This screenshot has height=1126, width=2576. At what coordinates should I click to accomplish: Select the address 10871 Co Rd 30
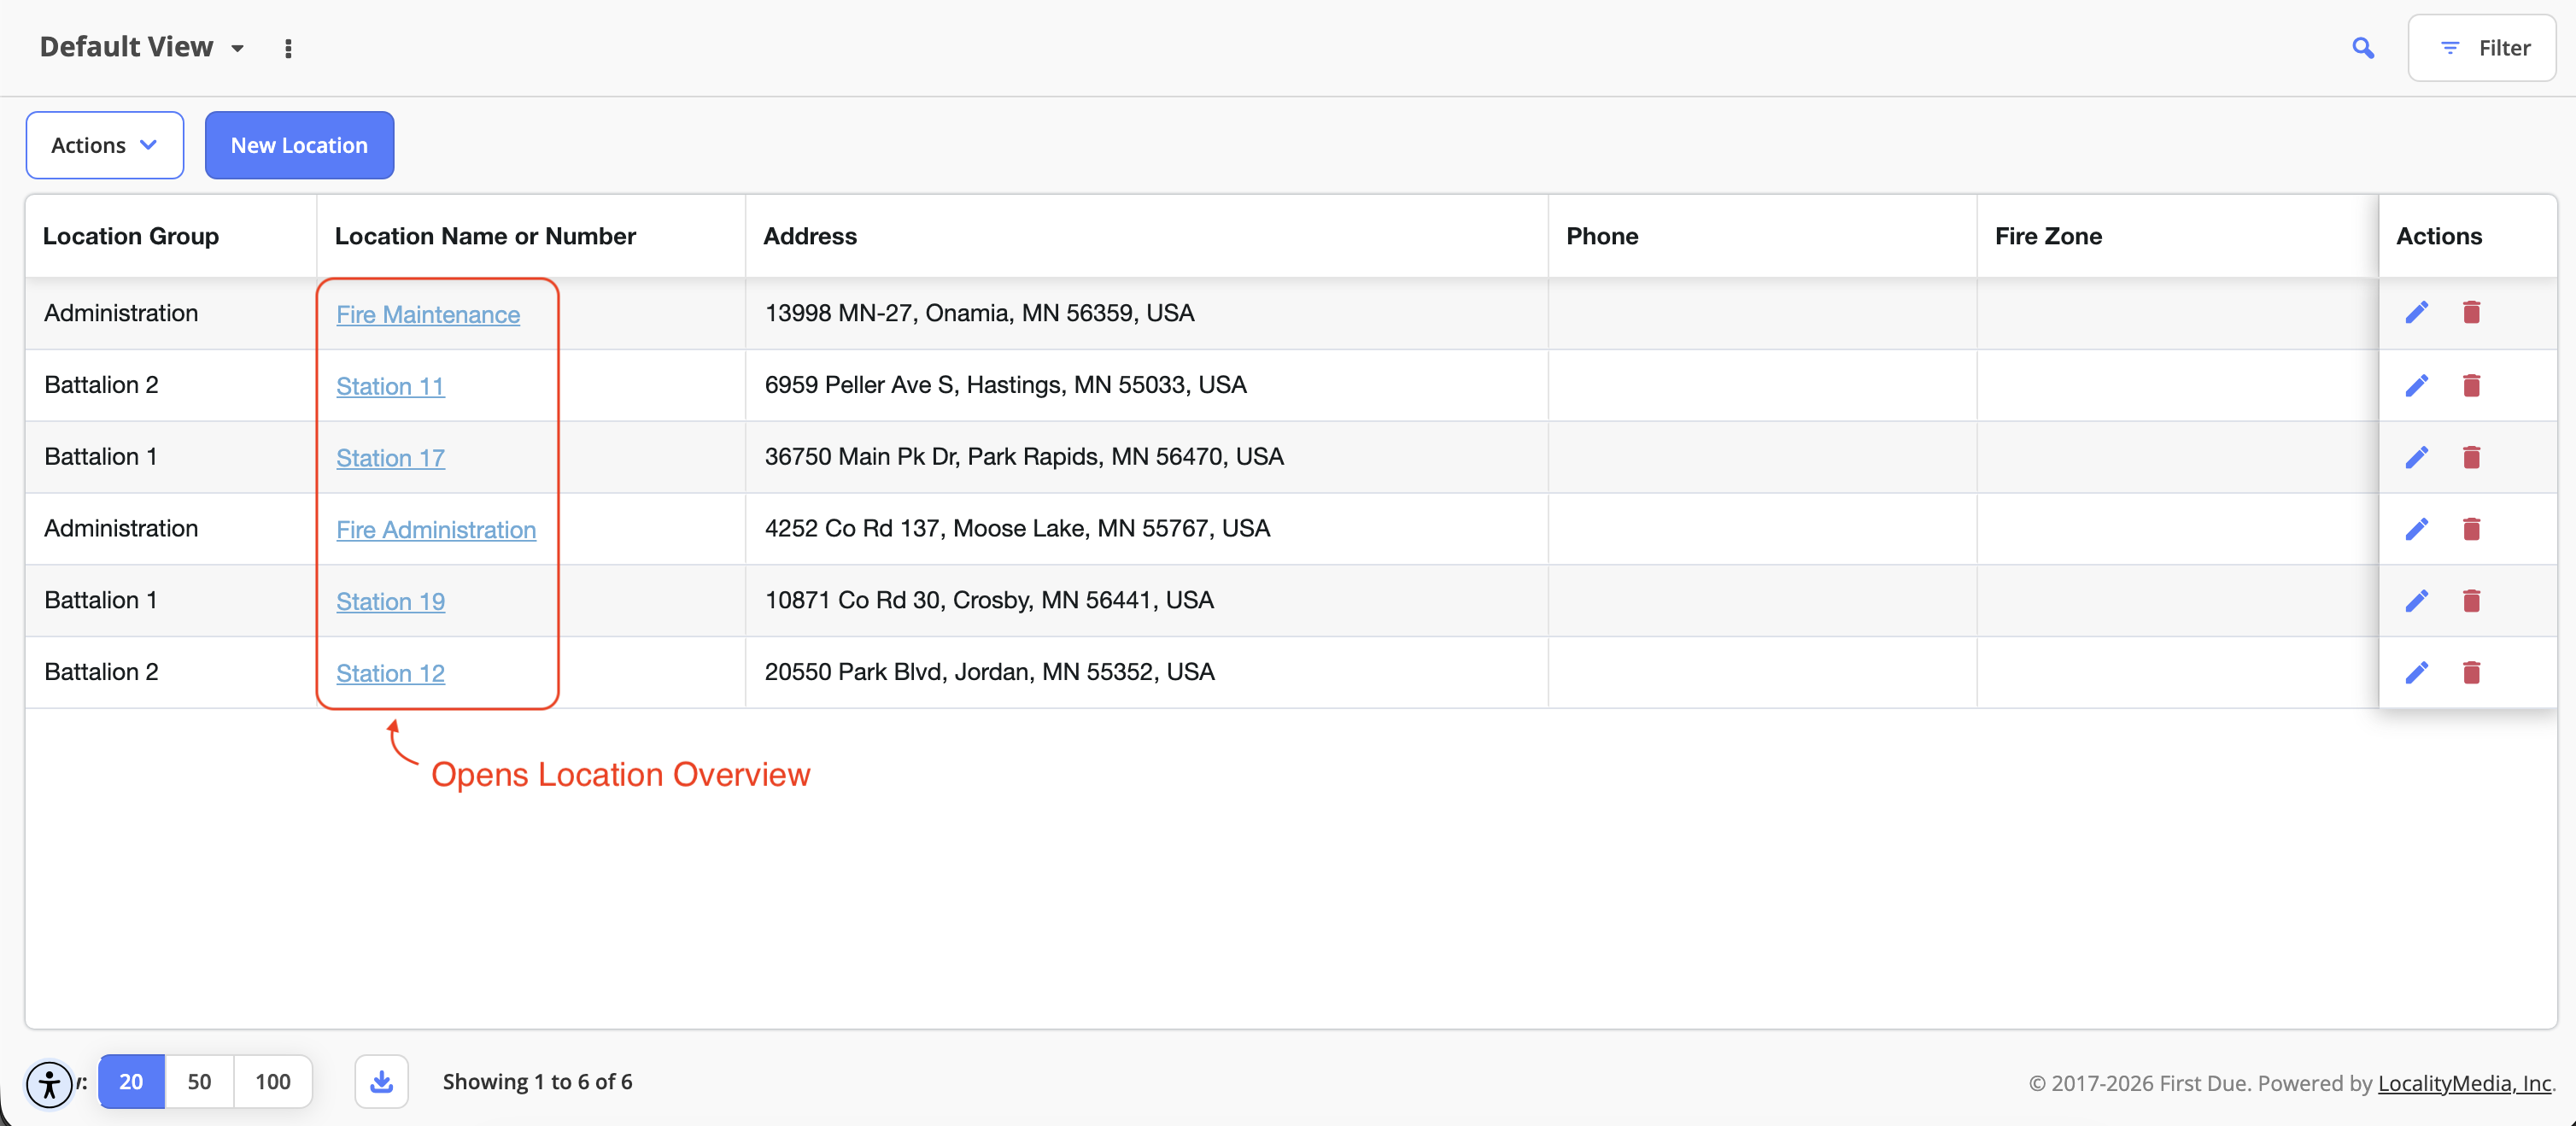(x=989, y=601)
